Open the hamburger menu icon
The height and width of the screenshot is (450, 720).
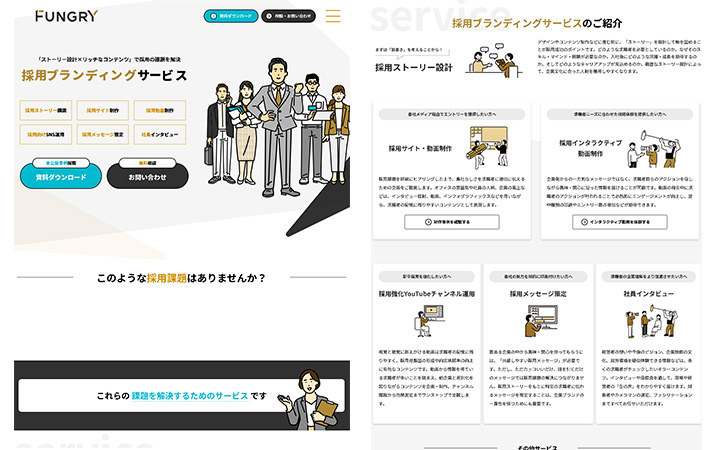coord(333,16)
